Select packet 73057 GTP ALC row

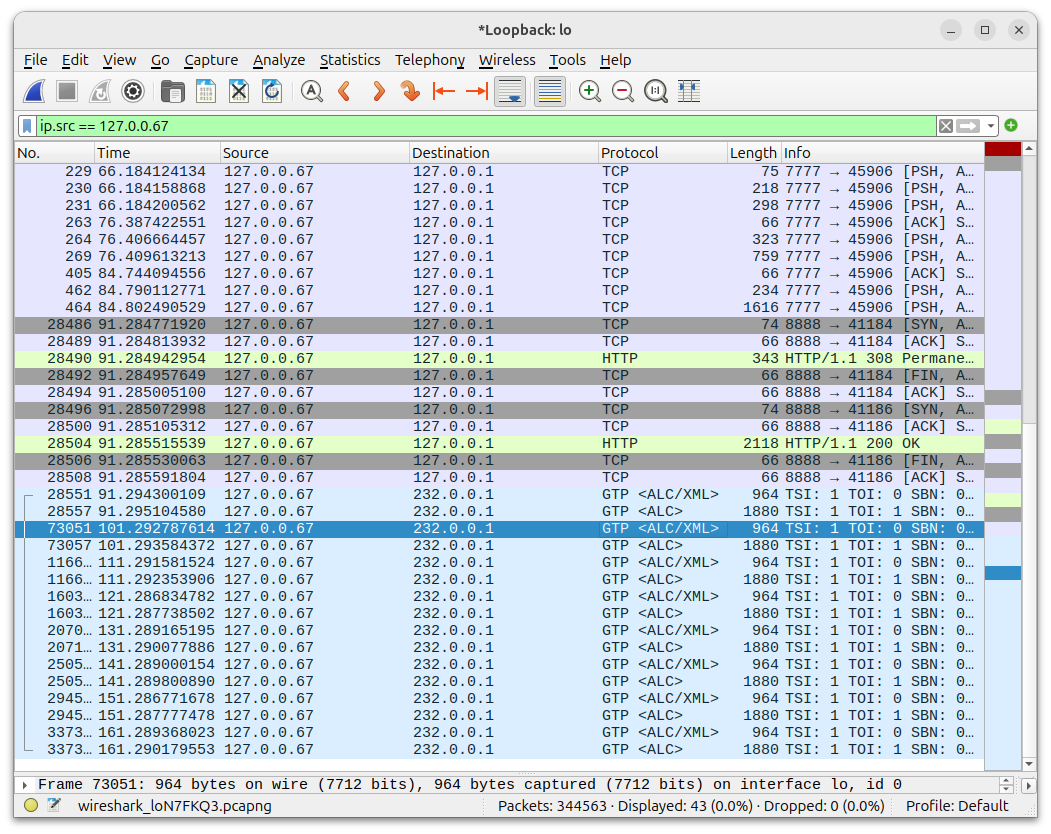point(499,546)
